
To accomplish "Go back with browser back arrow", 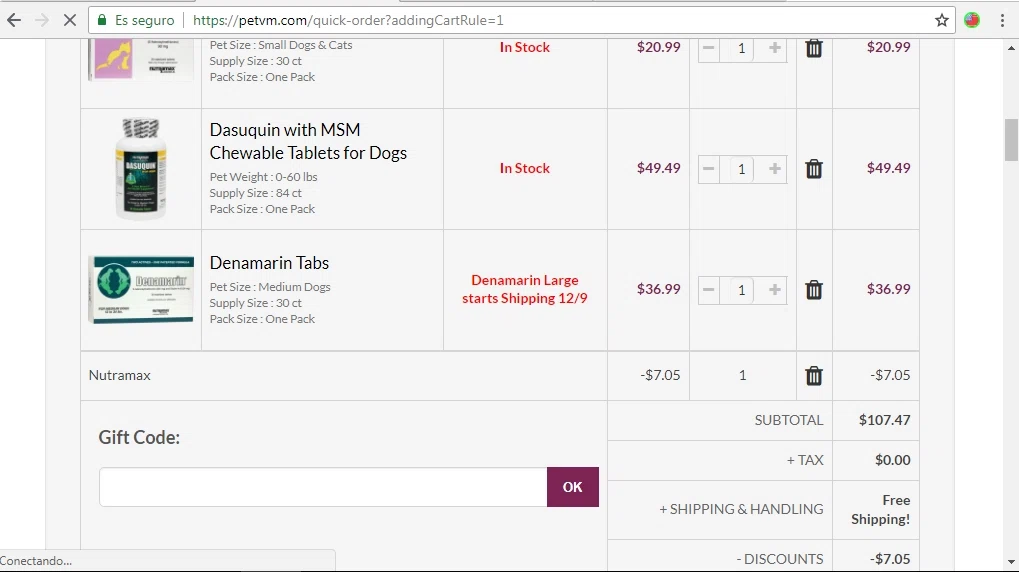I will 14,20.
